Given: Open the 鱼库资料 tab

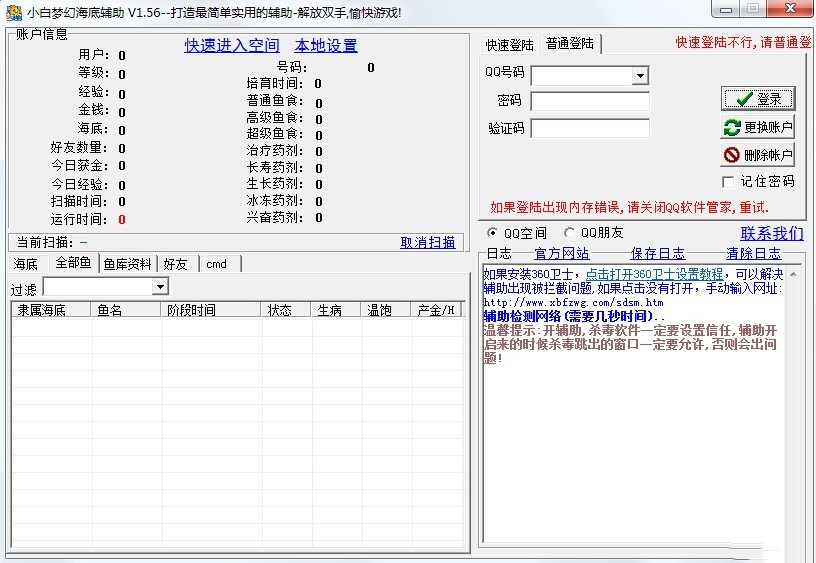Looking at the screenshot, I should pos(128,264).
